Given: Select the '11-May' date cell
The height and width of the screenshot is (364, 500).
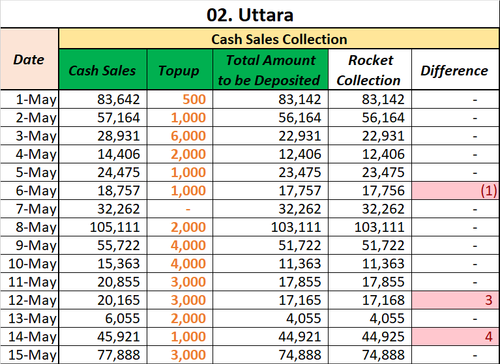Looking at the screenshot, I should pos(29,282).
